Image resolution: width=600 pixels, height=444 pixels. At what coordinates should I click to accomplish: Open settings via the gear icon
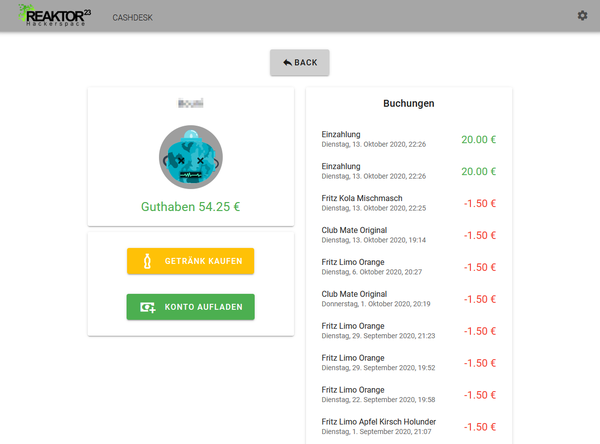point(582,16)
